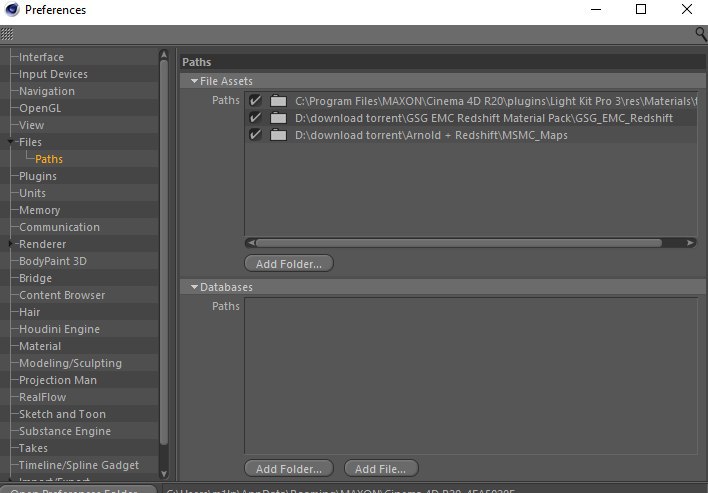Select Projection Man category
This screenshot has width=708, height=493.
58,381
